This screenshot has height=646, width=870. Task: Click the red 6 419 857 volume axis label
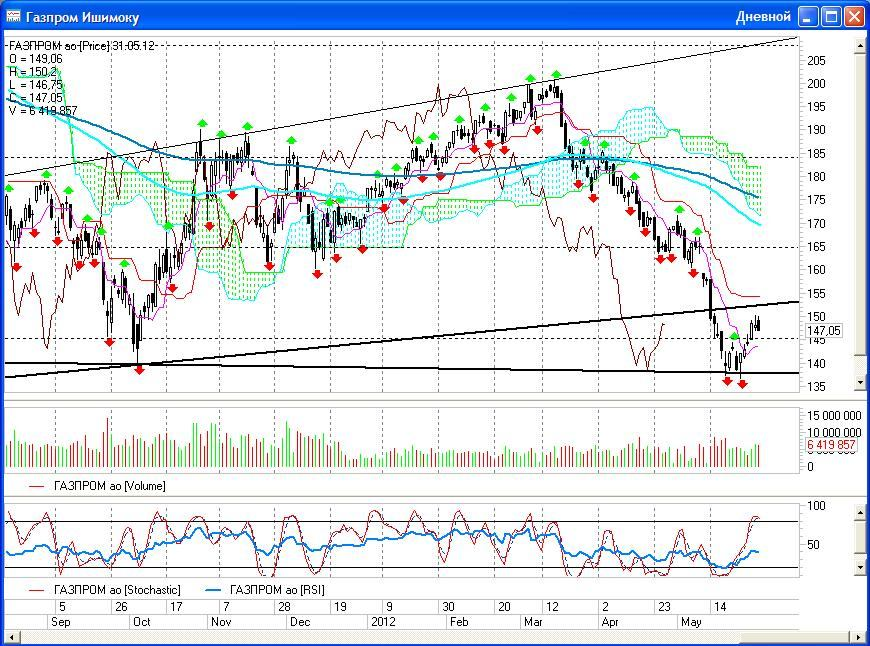830,445
